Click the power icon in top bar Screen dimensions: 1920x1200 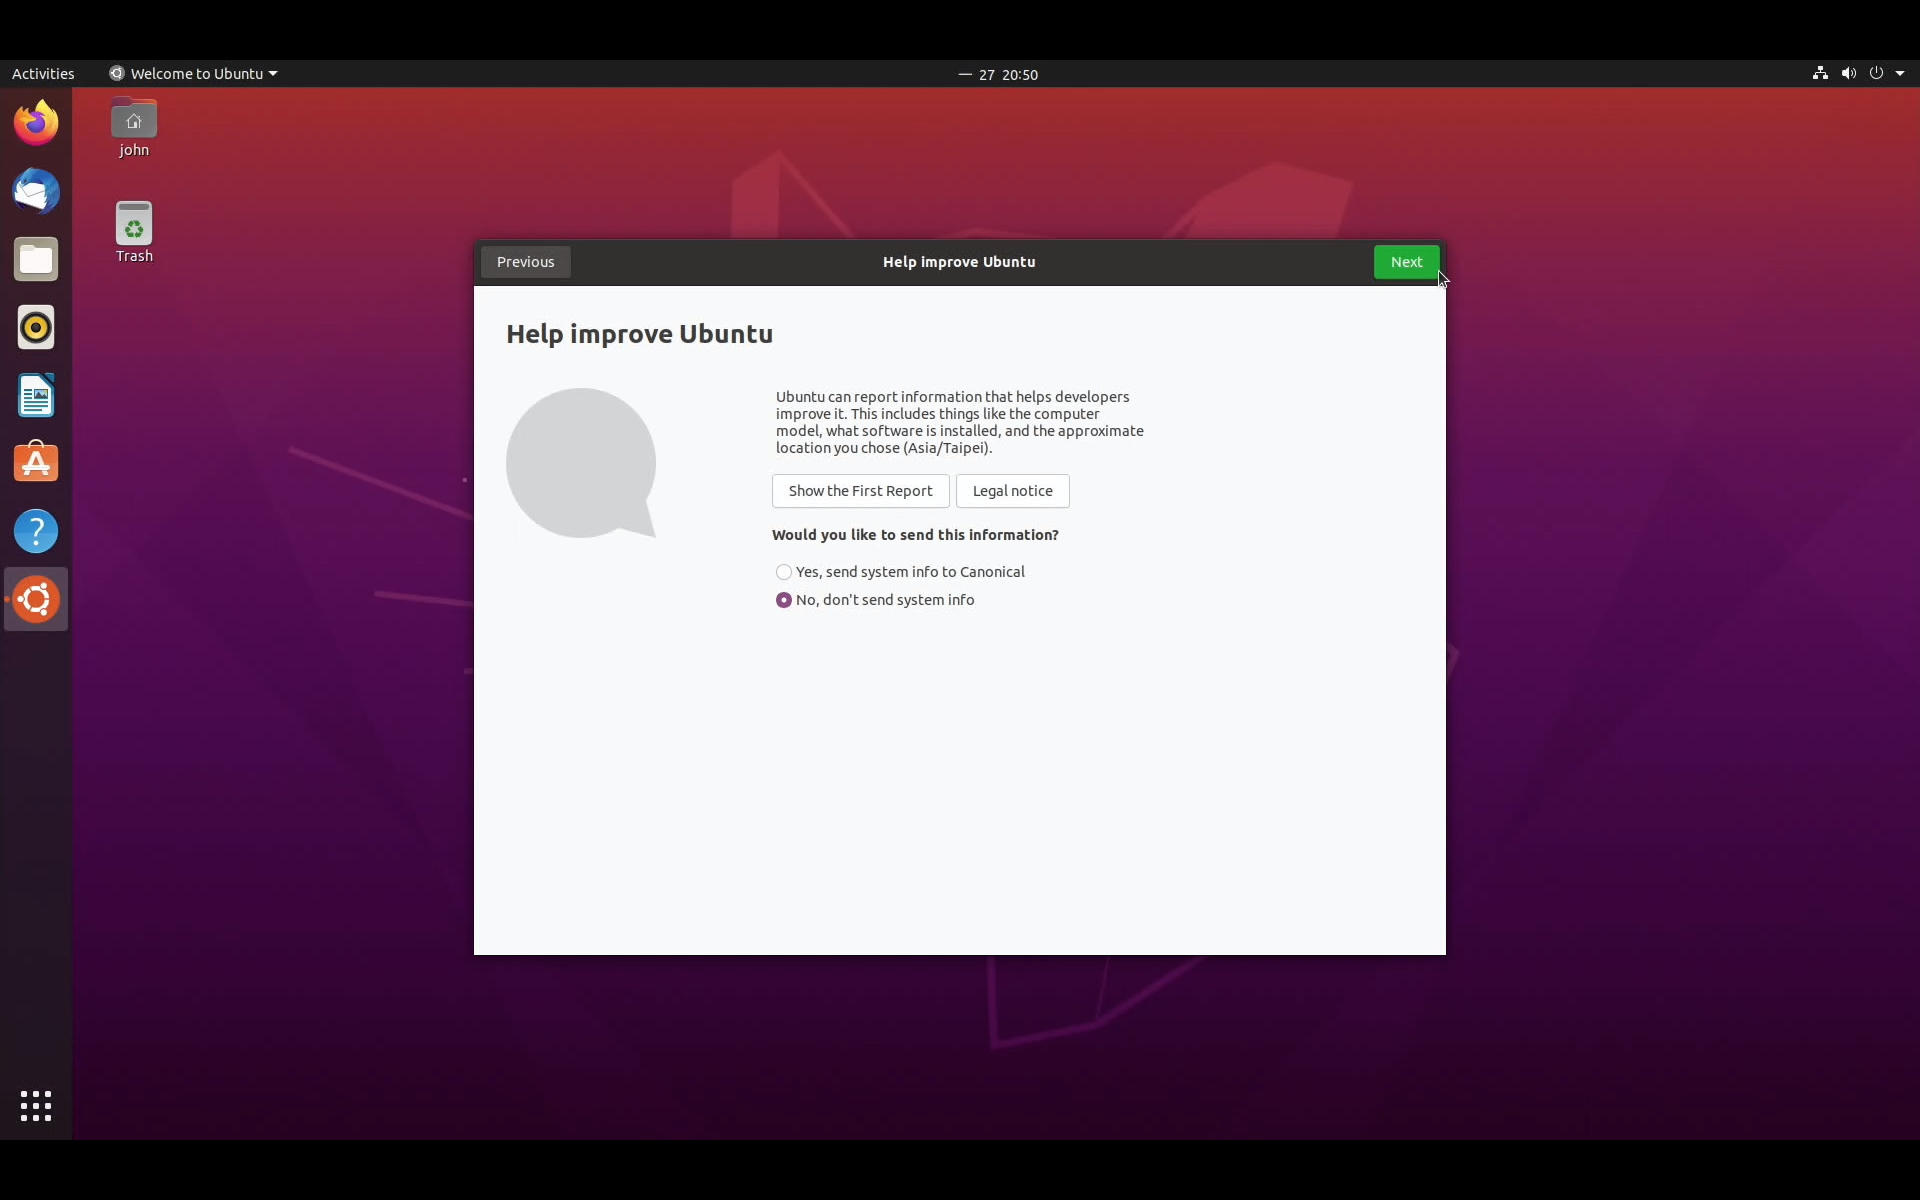pyautogui.click(x=1876, y=74)
